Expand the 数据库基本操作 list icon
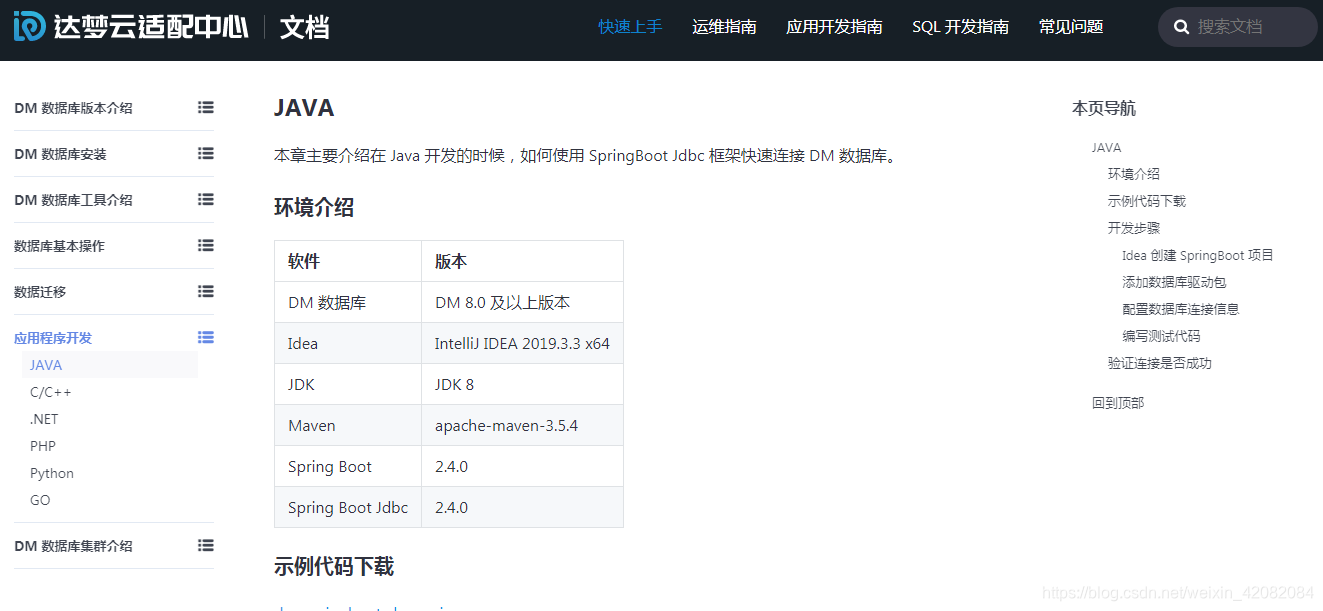1323x611 pixels. coord(206,245)
